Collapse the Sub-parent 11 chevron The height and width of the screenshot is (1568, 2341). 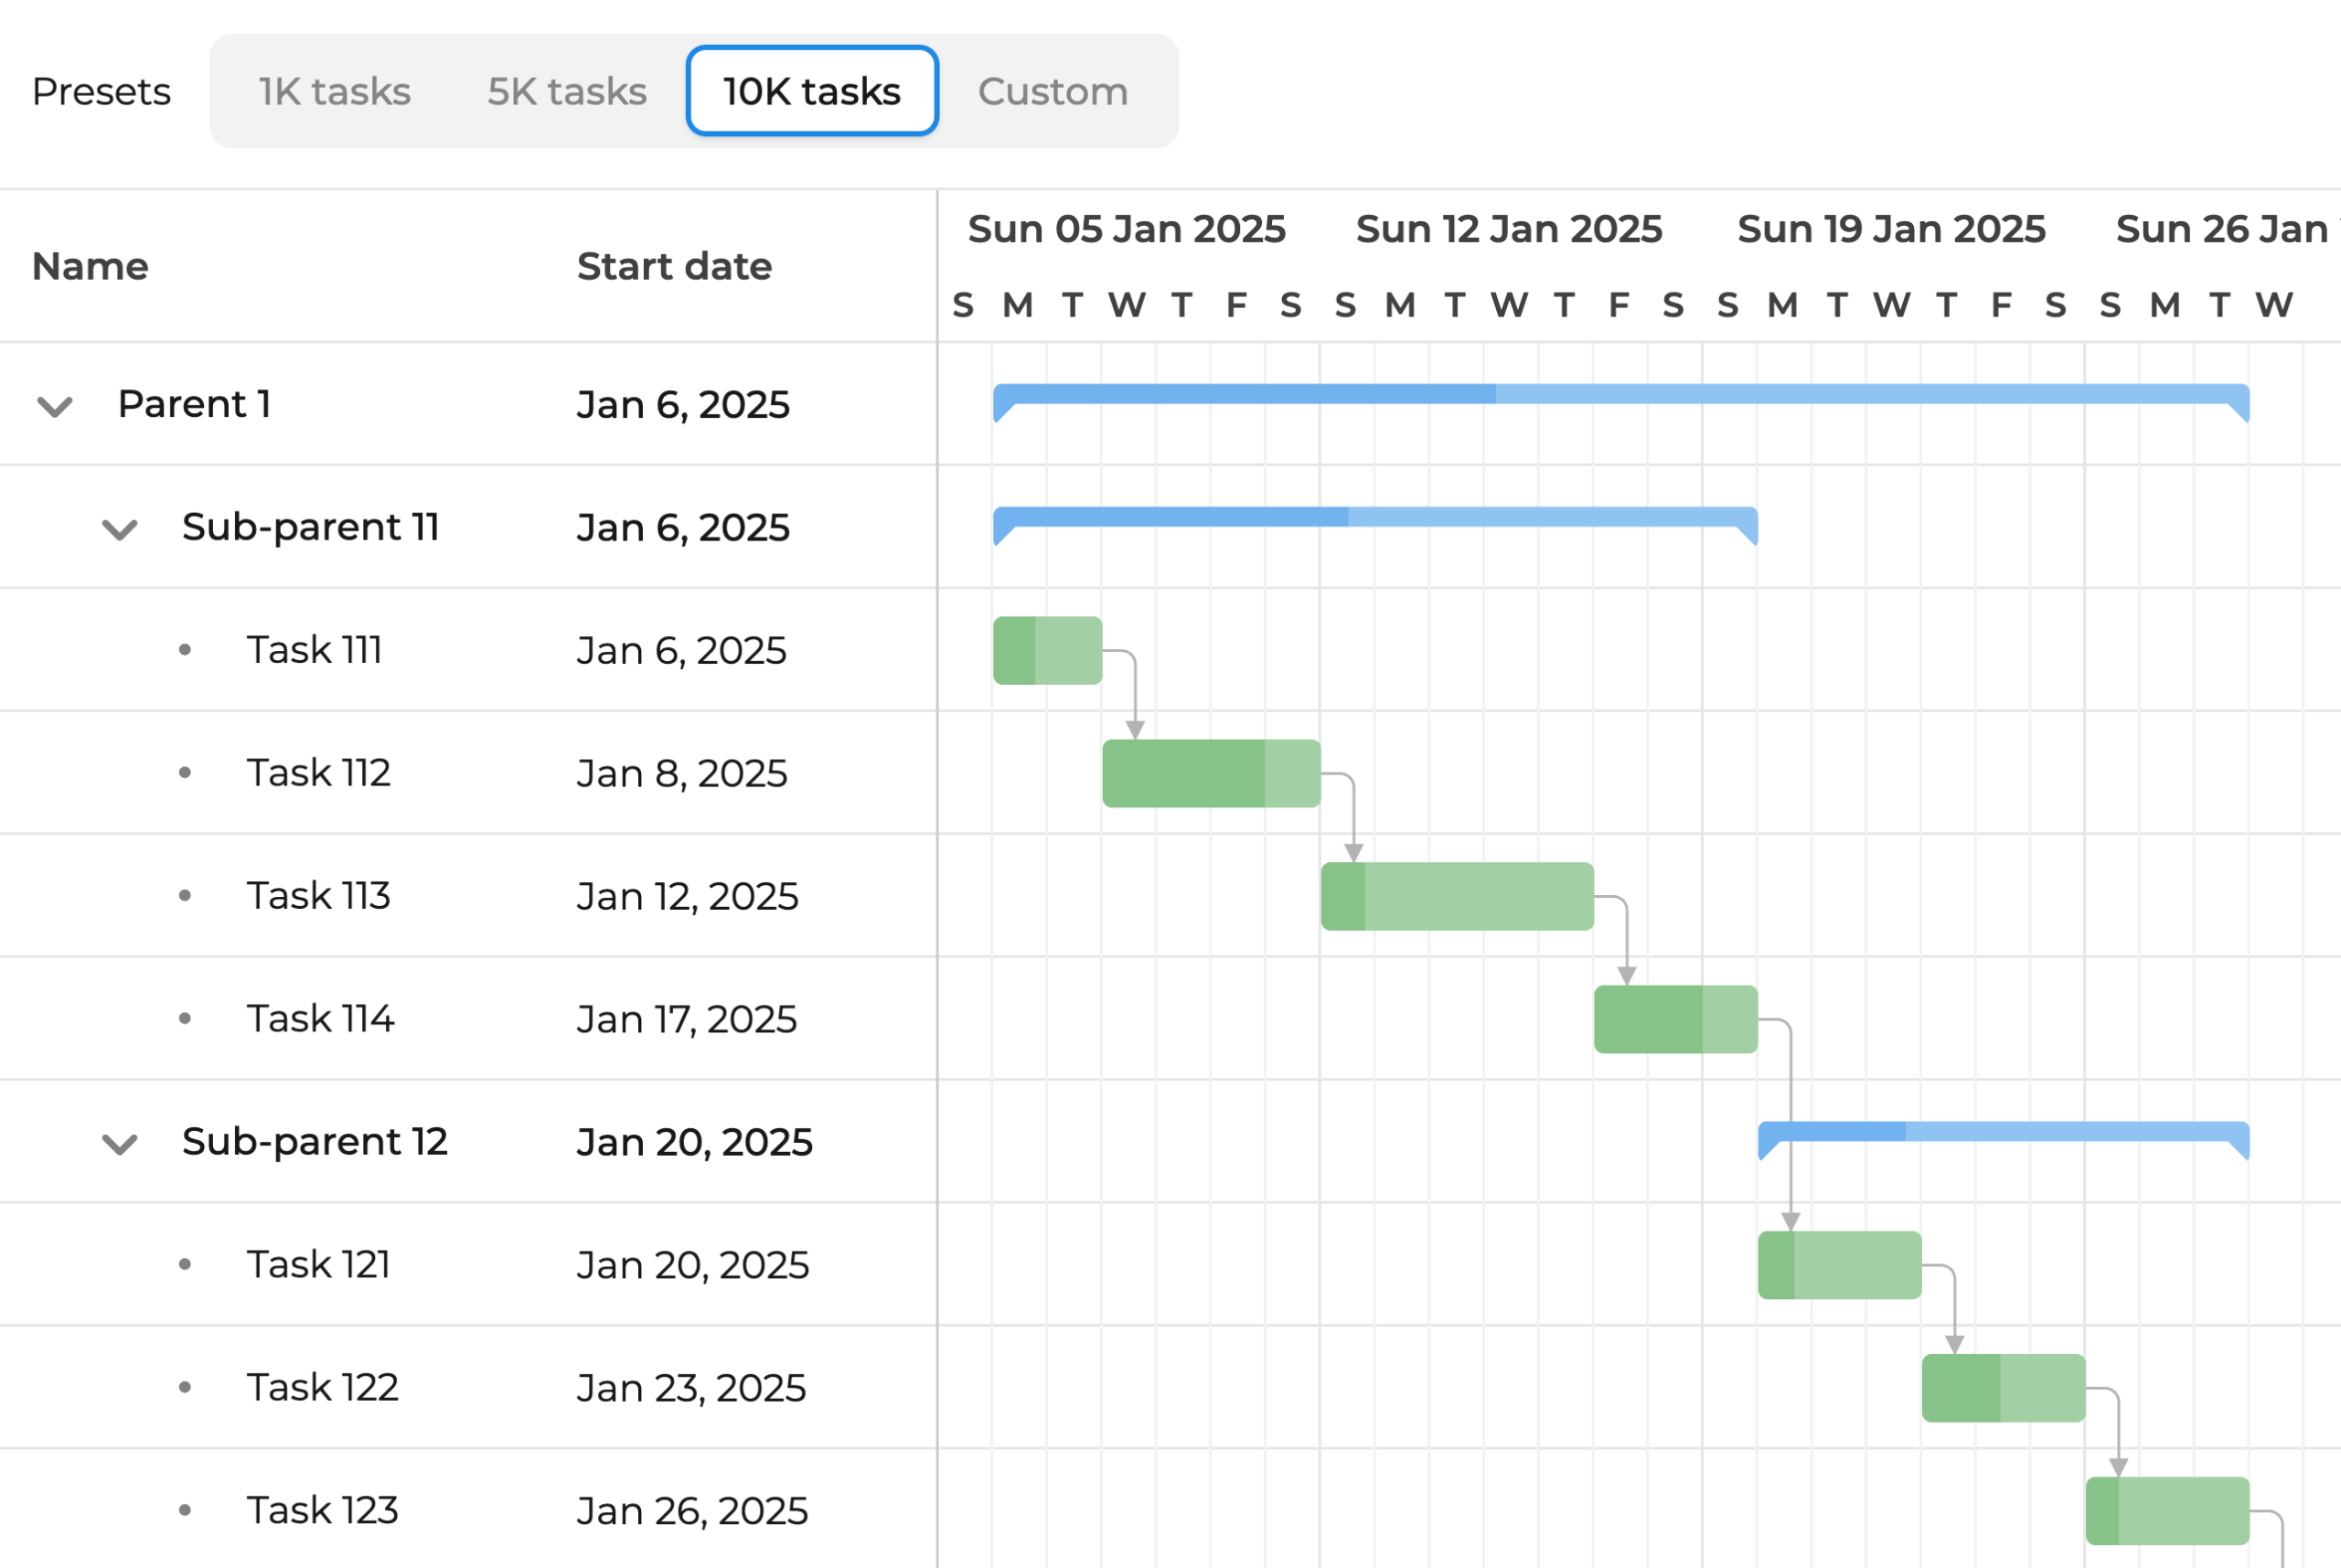(120, 529)
